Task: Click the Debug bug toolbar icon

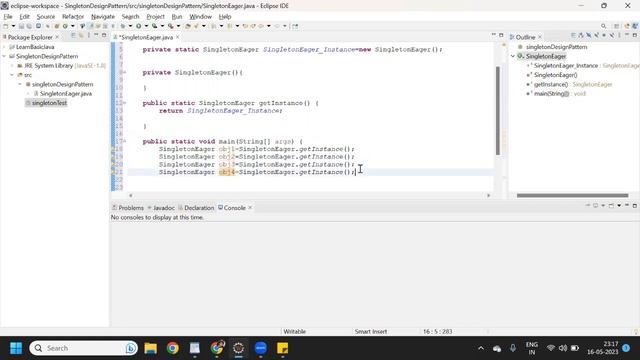Action: (123, 26)
